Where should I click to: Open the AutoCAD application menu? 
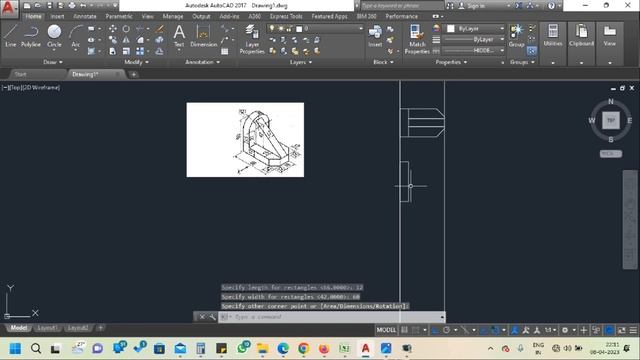[8, 8]
